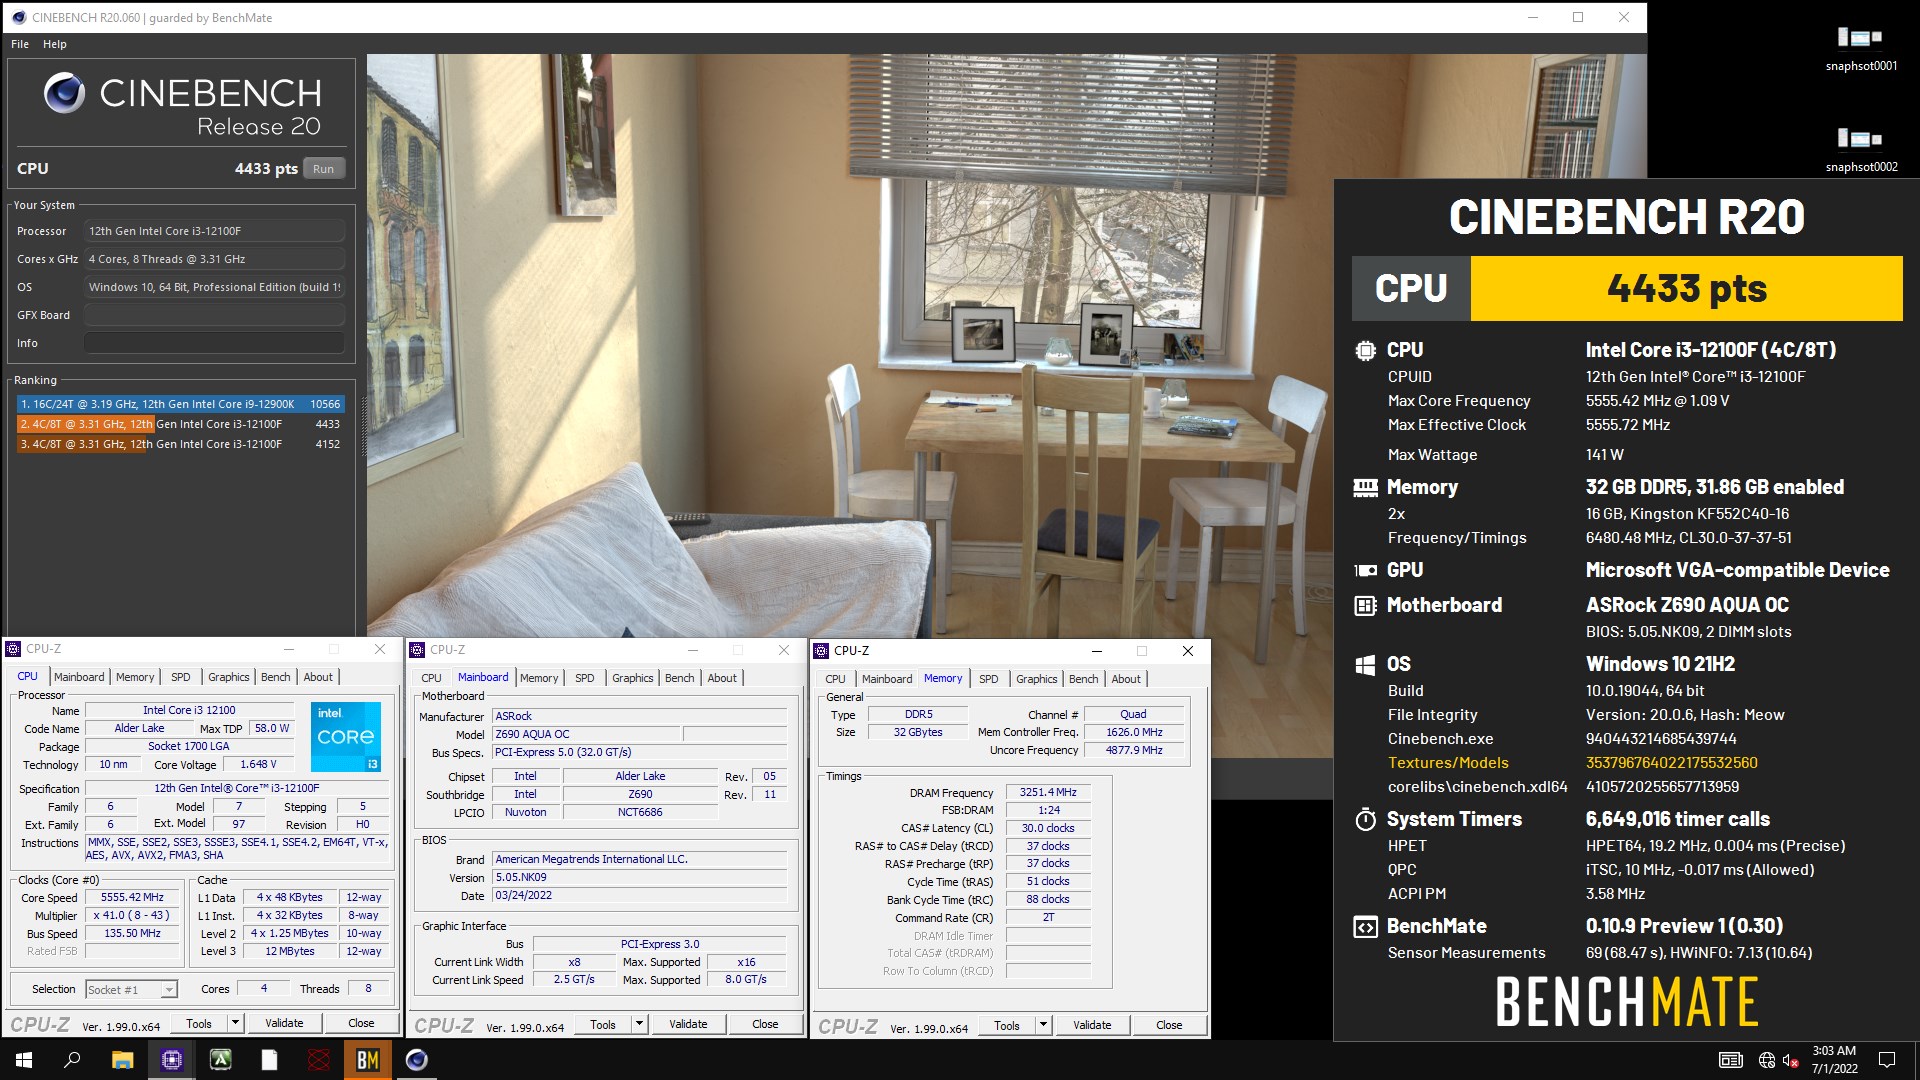Click Validate in Memory CPU-Z window
Image resolution: width=1920 pixels, height=1080 pixels.
coord(1092,1025)
